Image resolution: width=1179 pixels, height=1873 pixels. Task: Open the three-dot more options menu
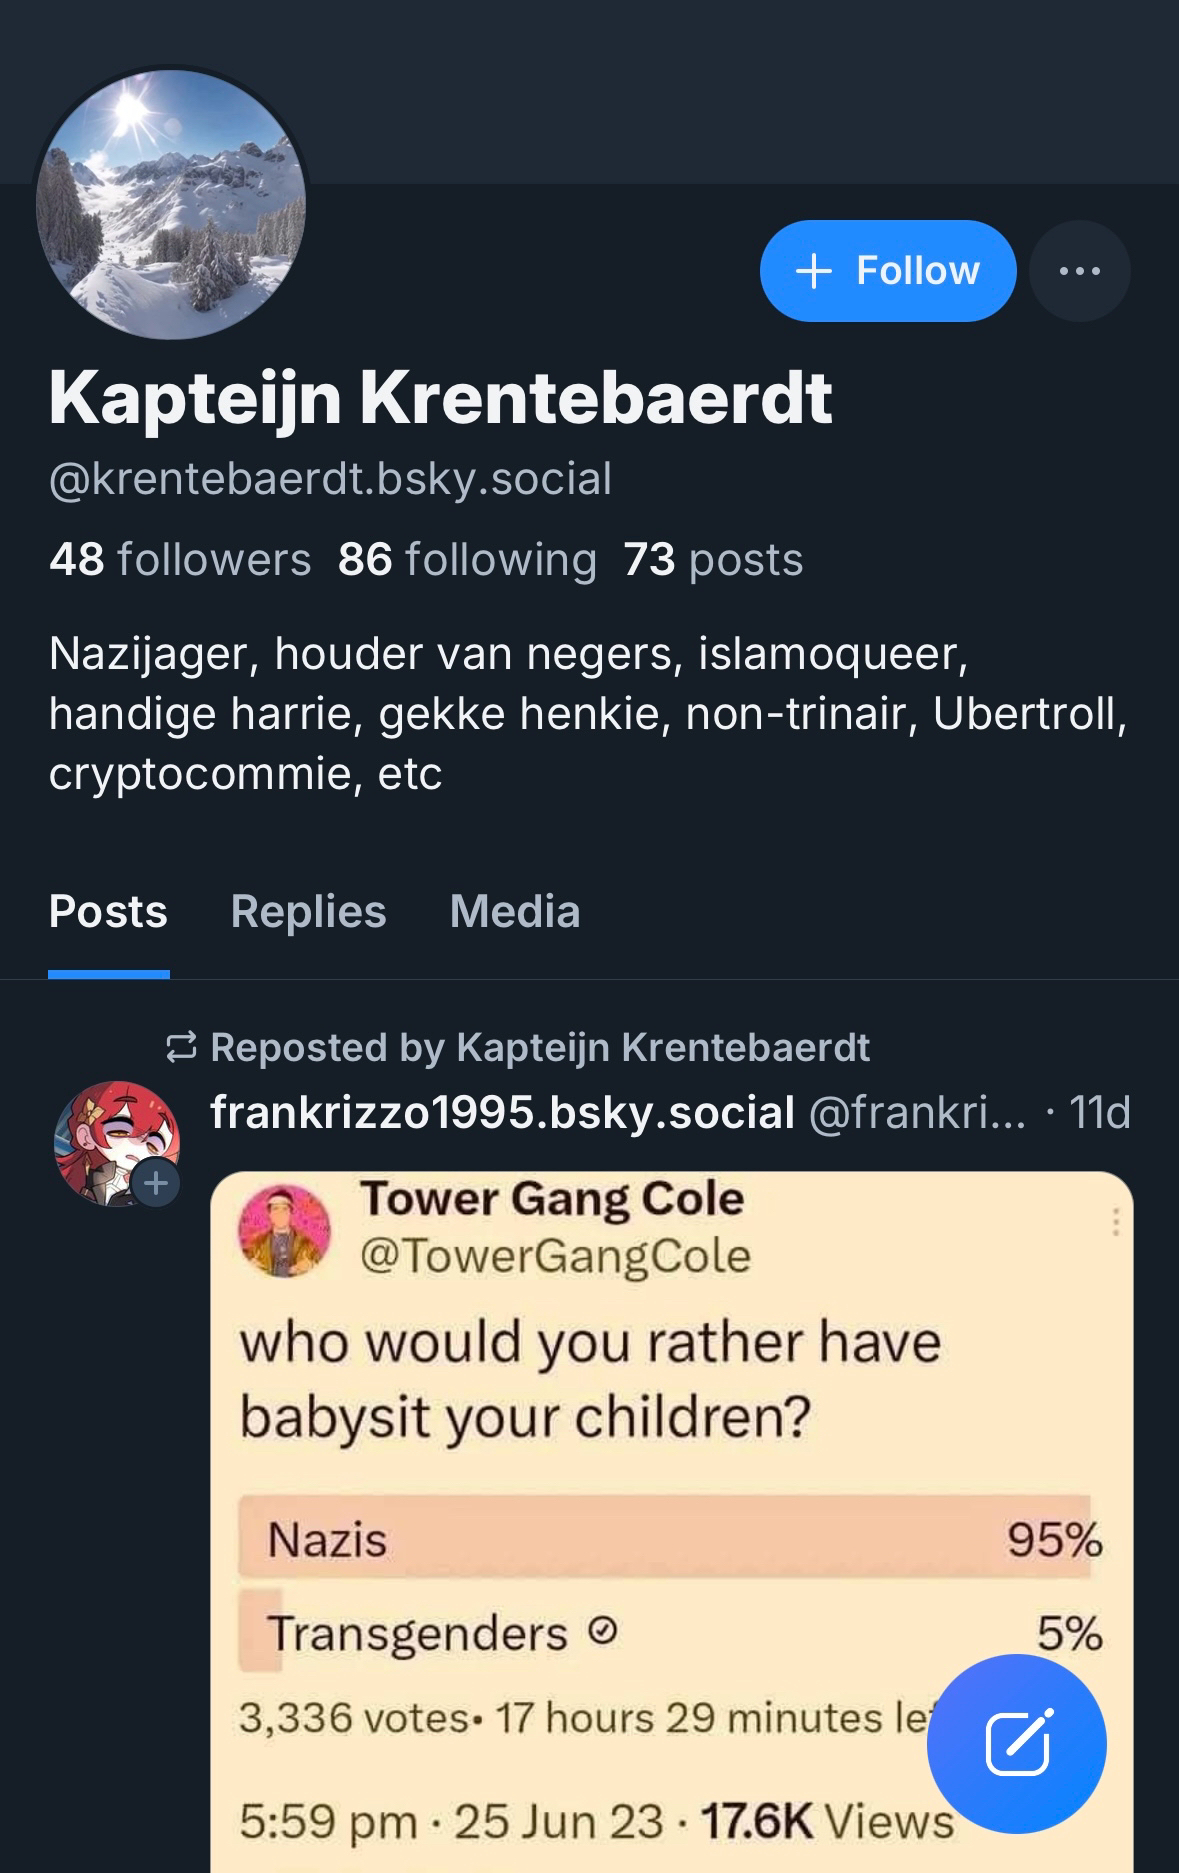click(x=1079, y=271)
